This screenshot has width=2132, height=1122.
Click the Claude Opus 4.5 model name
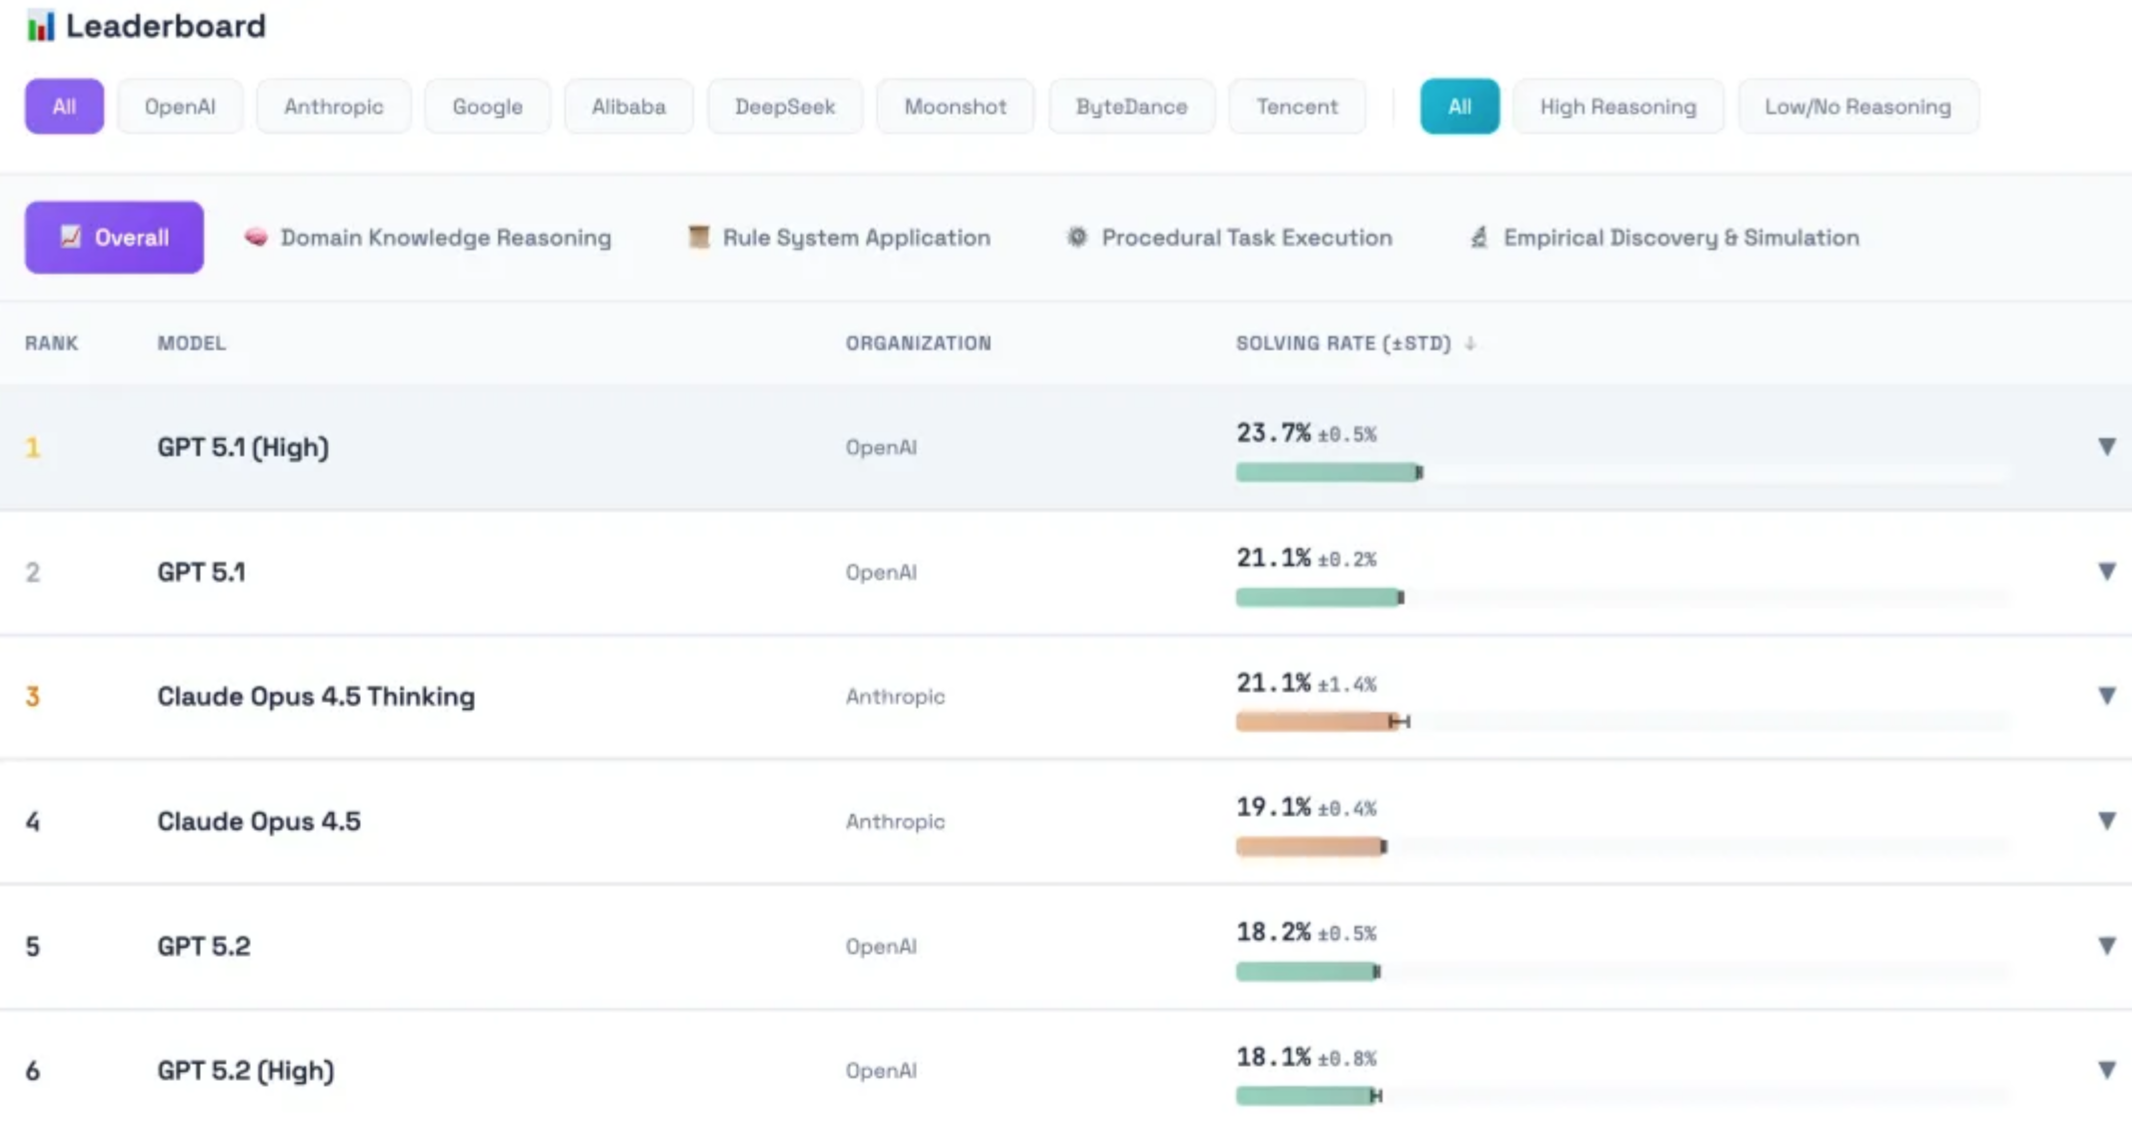tap(258, 821)
